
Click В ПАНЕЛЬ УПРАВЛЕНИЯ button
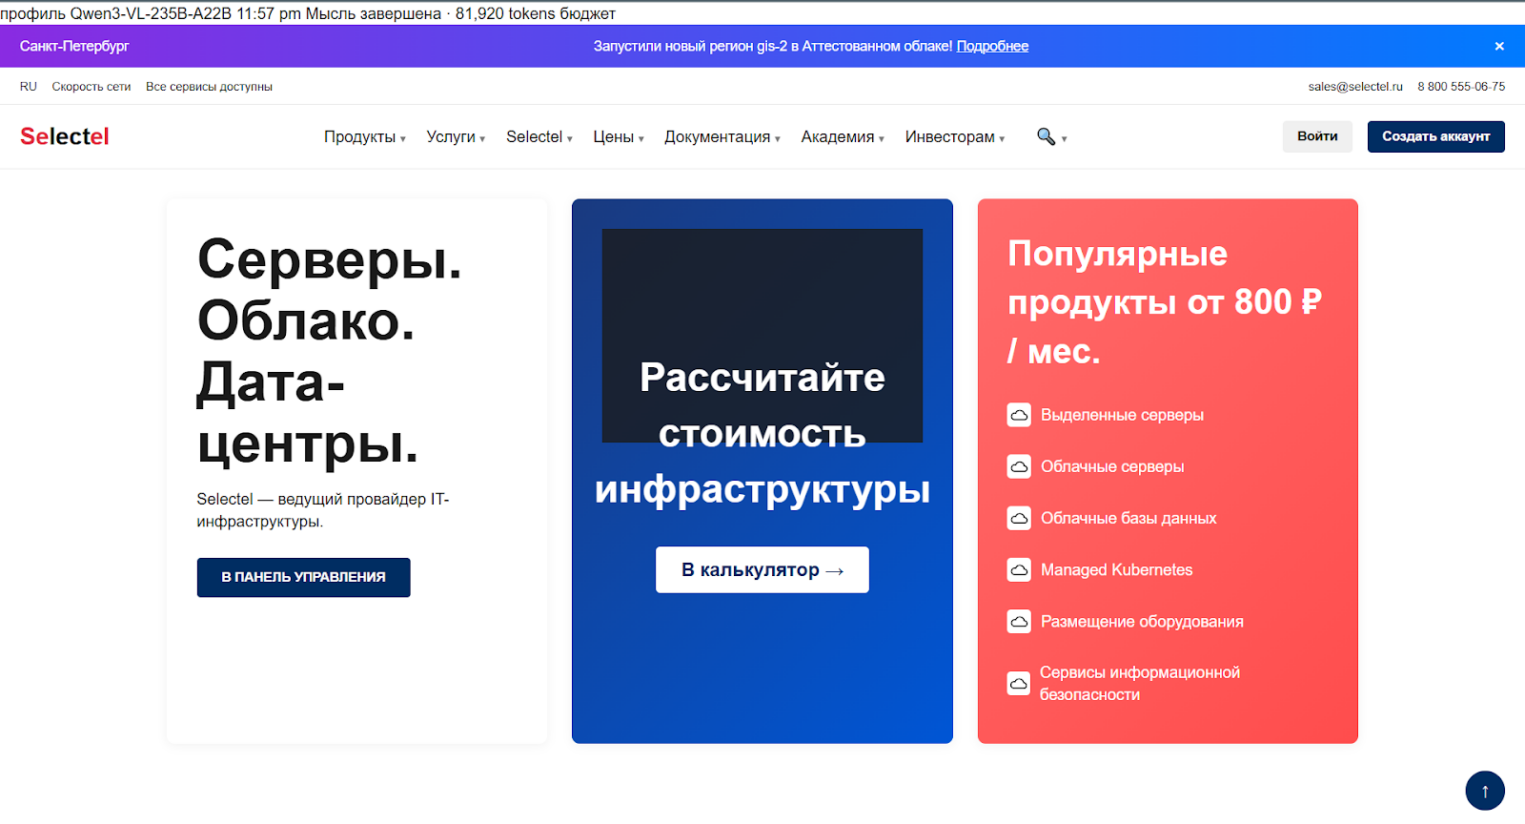[303, 577]
